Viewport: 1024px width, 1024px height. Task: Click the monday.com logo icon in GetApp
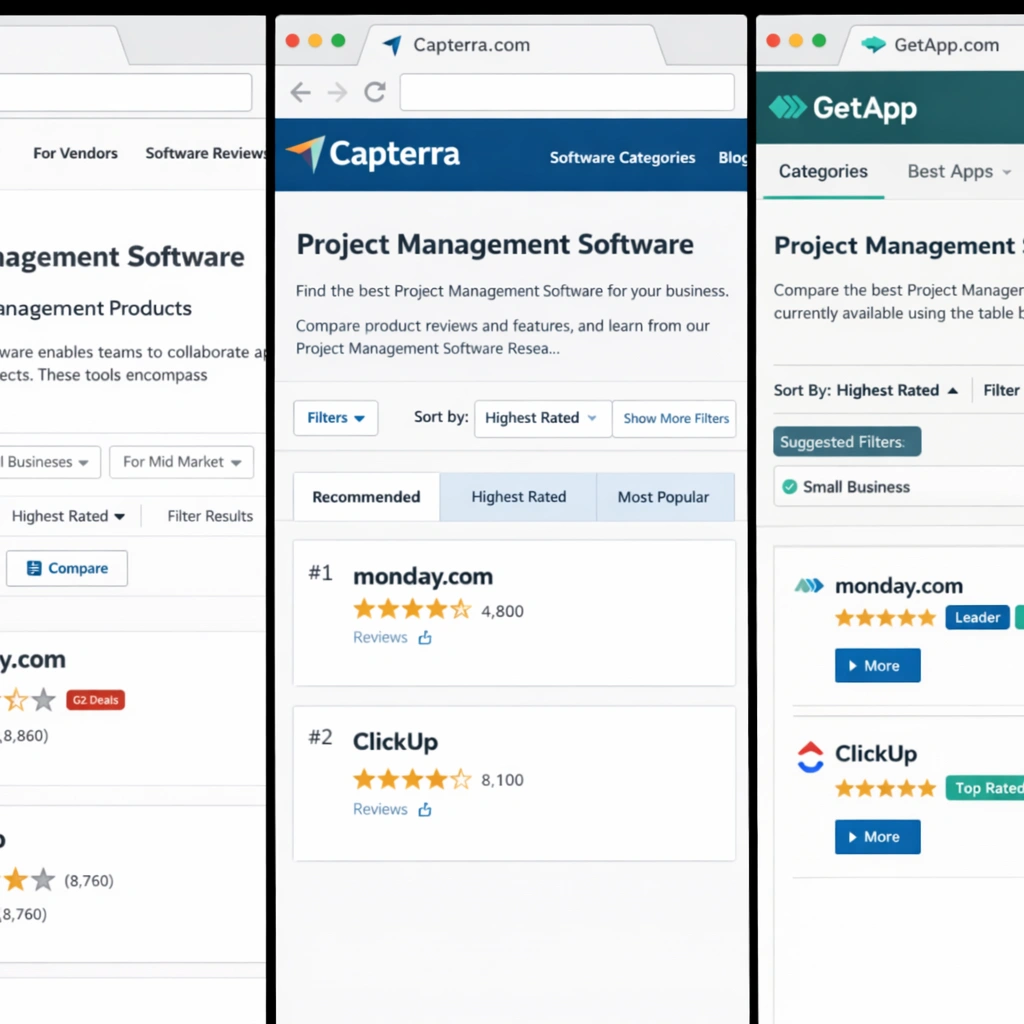click(x=808, y=586)
